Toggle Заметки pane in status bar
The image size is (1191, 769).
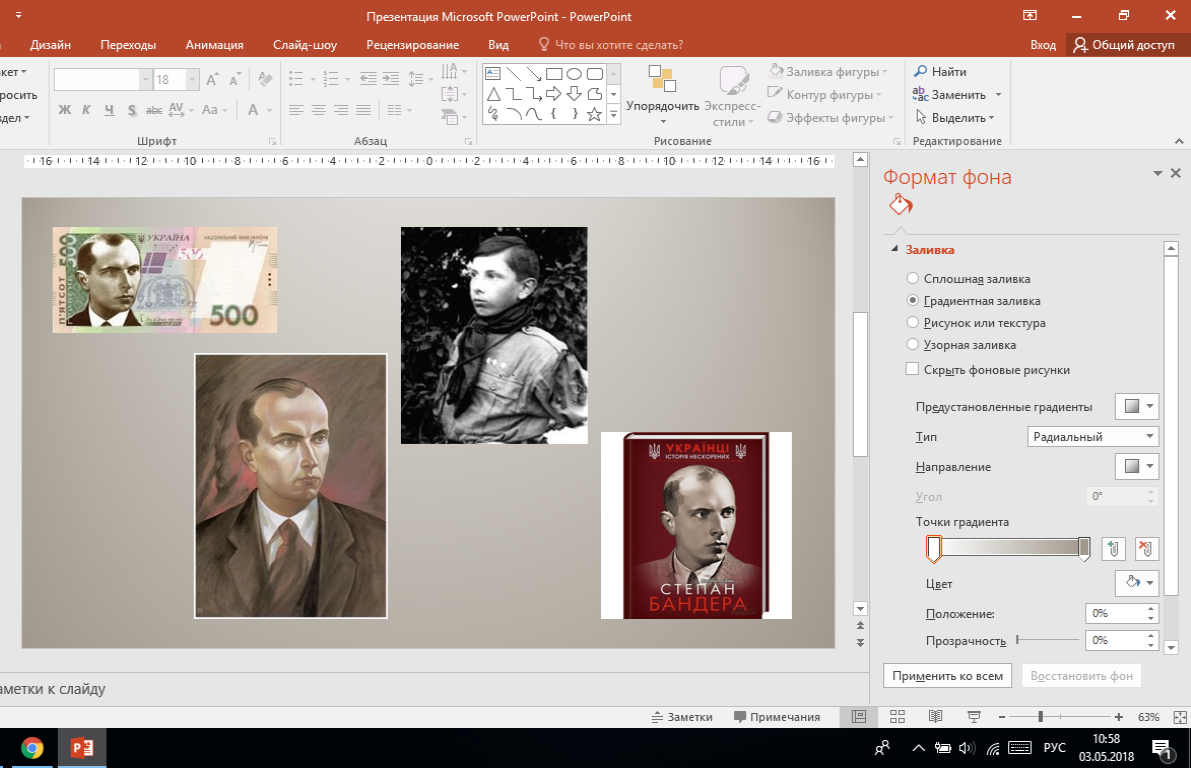pos(682,717)
